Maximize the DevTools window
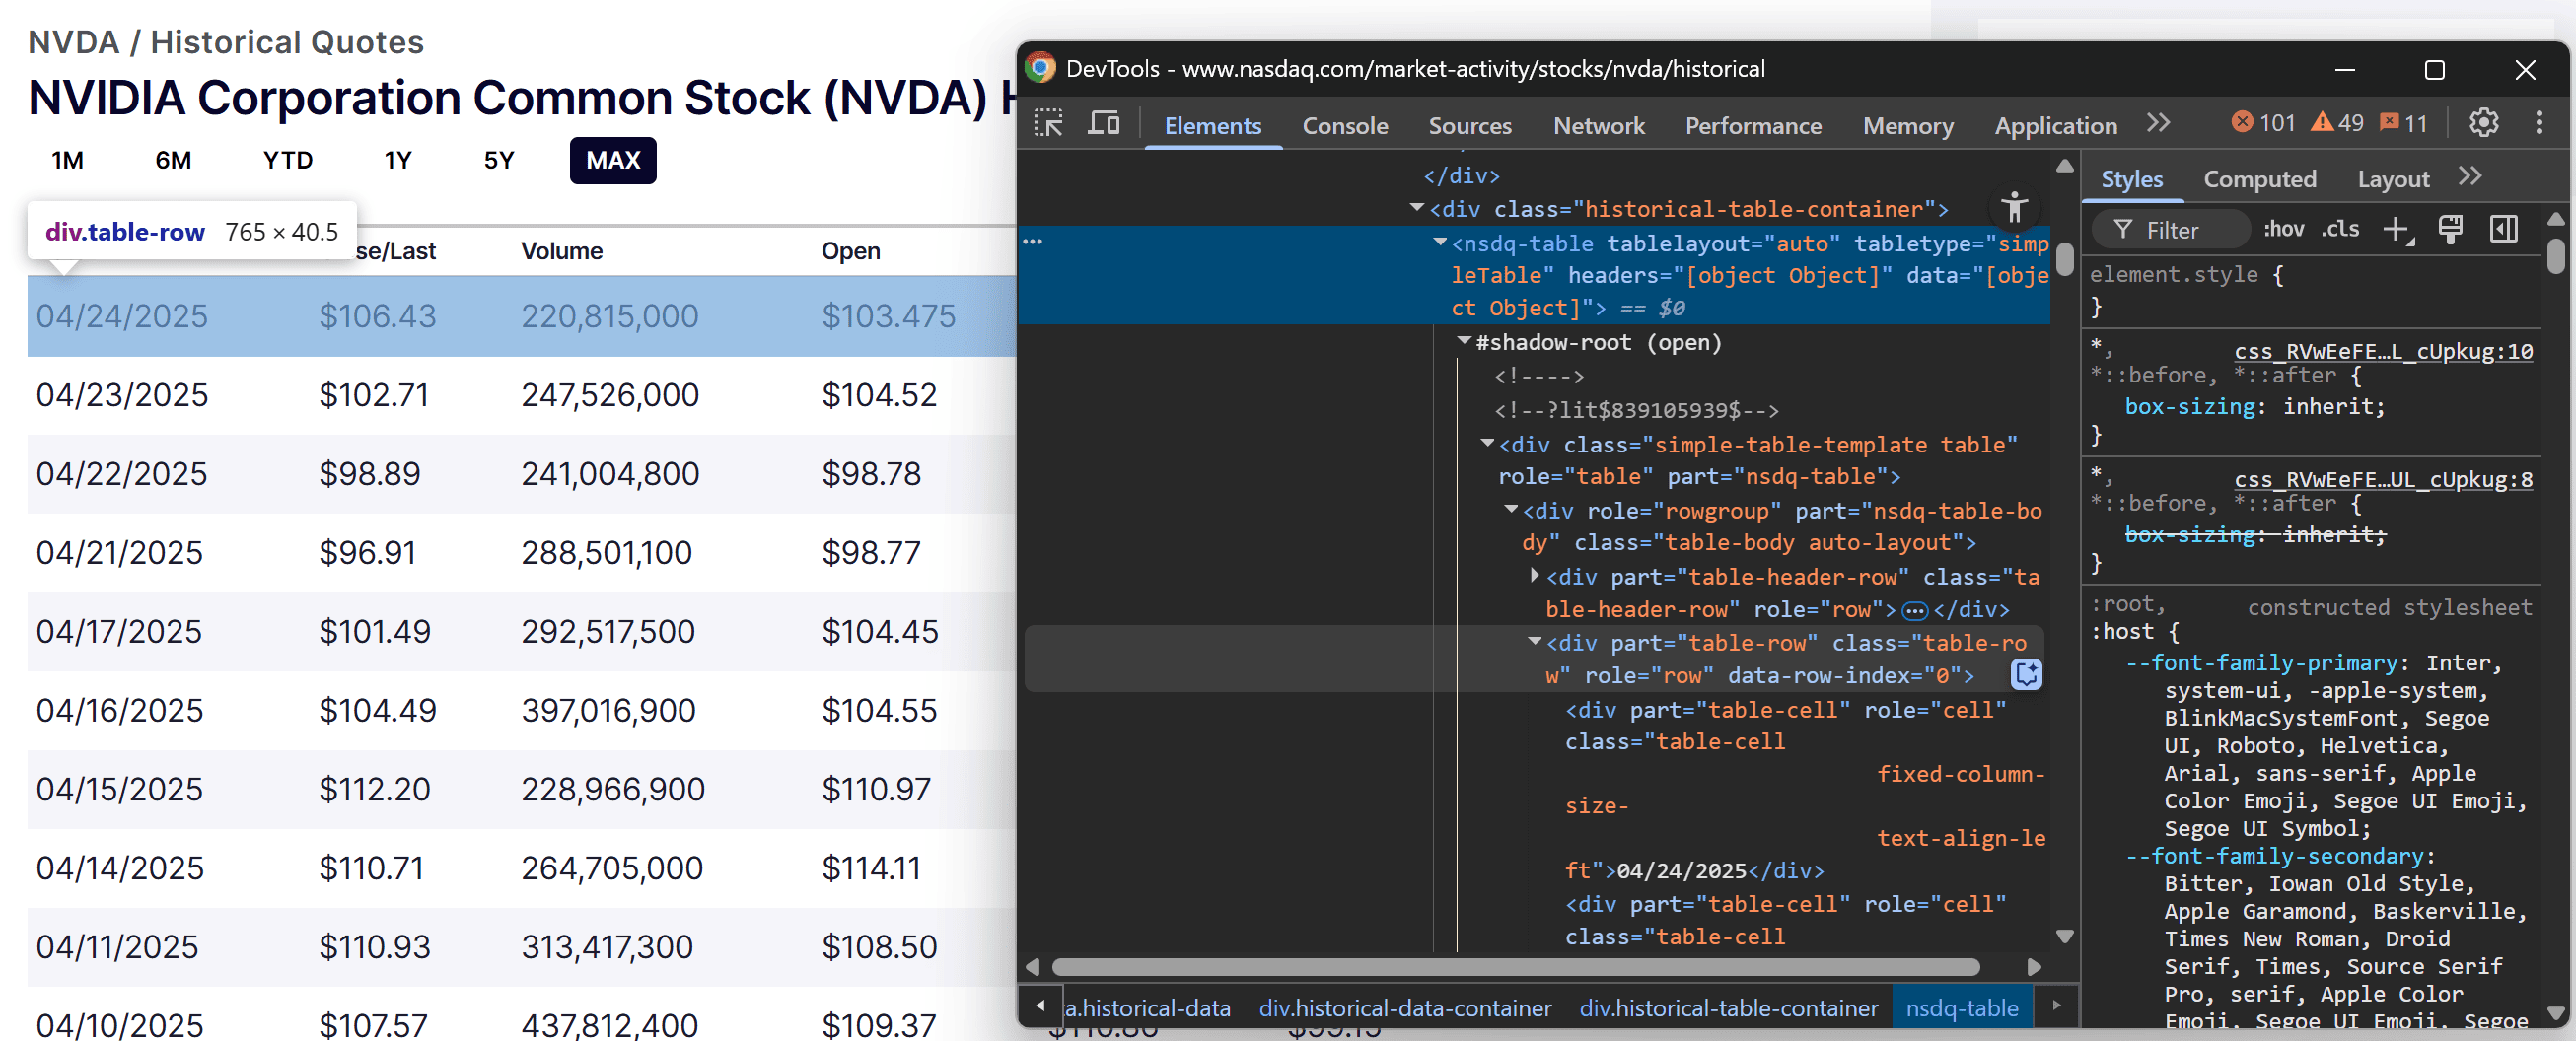Image resolution: width=2576 pixels, height=1041 pixels. point(2435,69)
